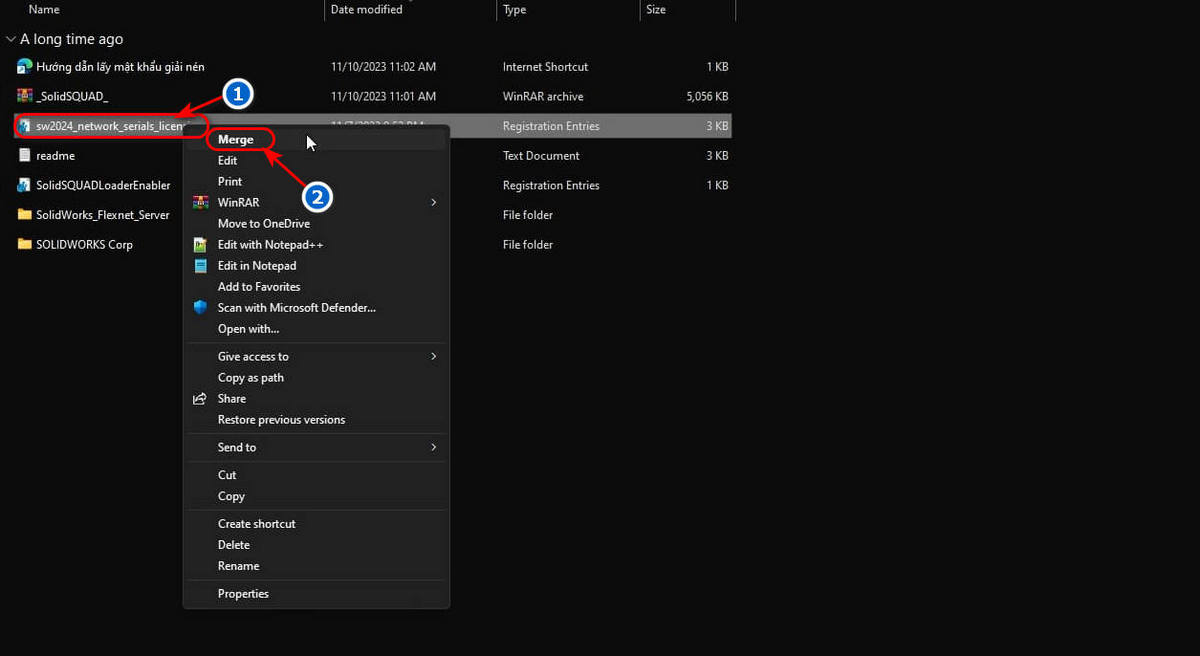This screenshot has width=1200, height=656.
Task: Choose Edit from the context menu
Action: pyautogui.click(x=228, y=161)
